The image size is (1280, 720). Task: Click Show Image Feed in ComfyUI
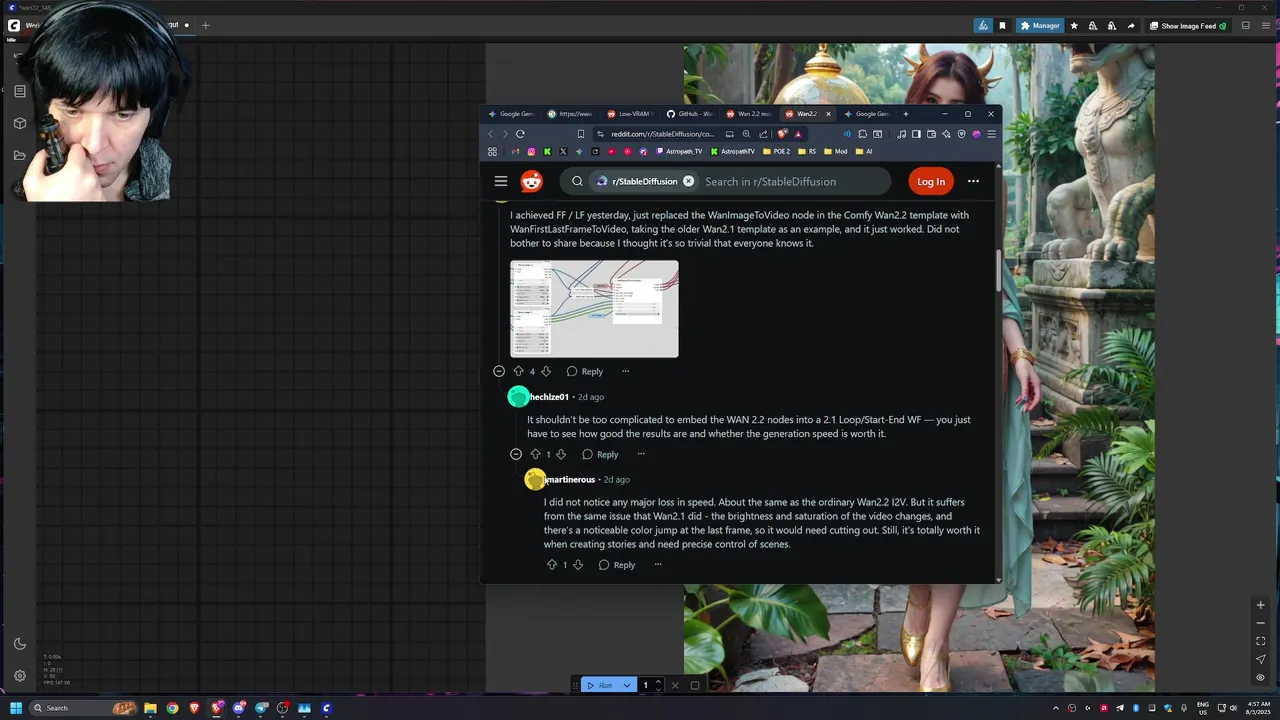(x=1188, y=26)
